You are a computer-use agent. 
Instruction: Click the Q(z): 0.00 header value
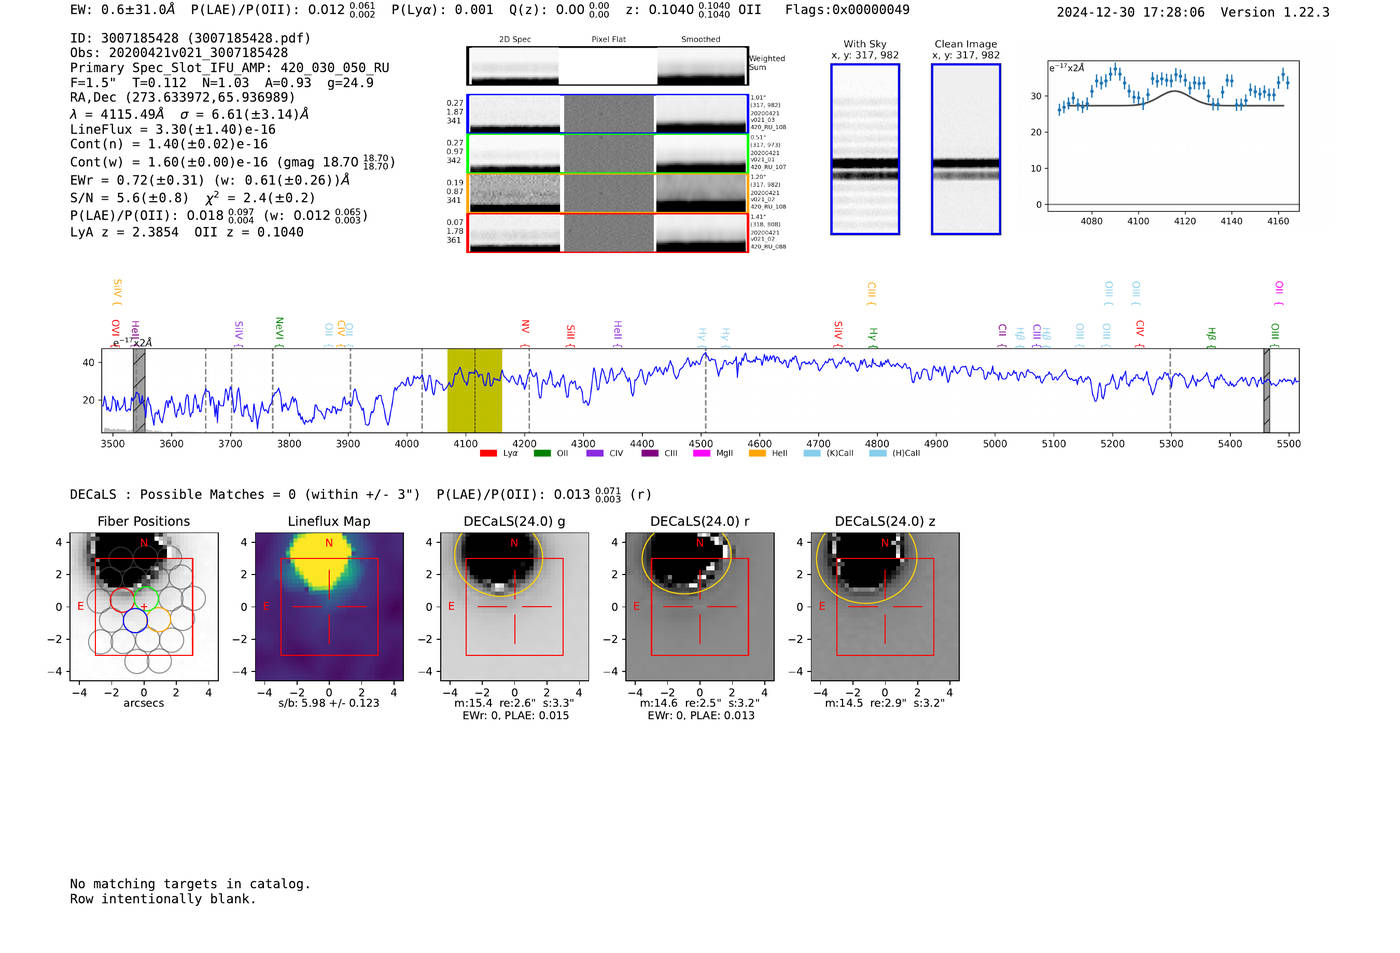coord(559,10)
